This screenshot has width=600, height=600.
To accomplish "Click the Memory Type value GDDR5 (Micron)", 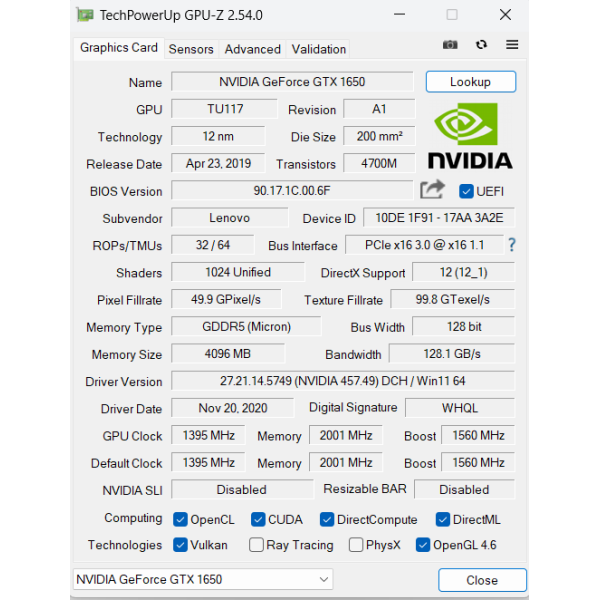I will [246, 326].
